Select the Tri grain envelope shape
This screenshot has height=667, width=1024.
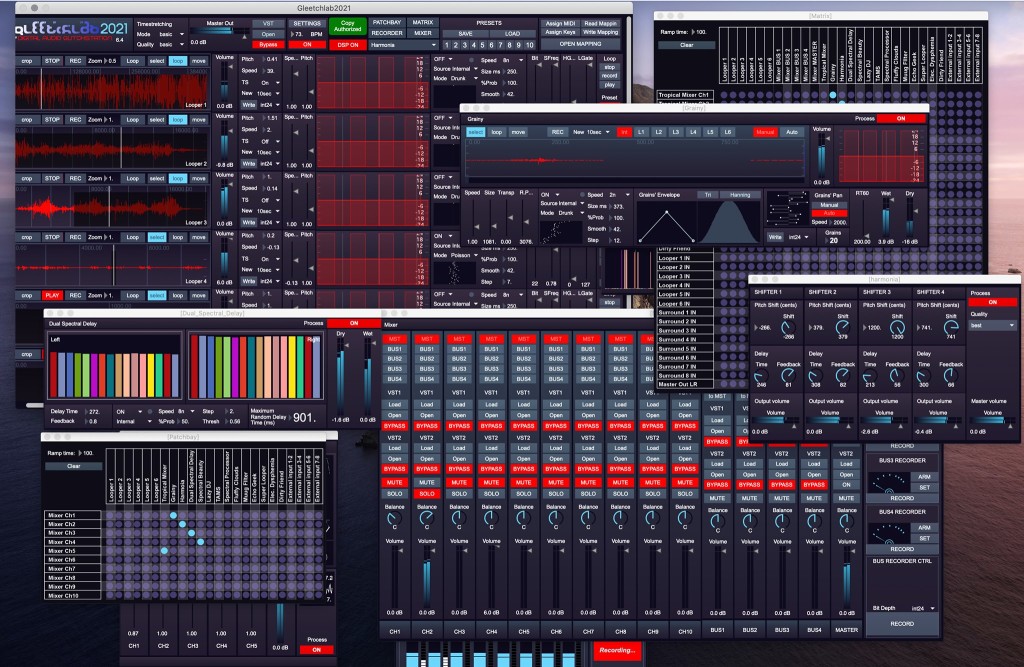[x=708, y=195]
